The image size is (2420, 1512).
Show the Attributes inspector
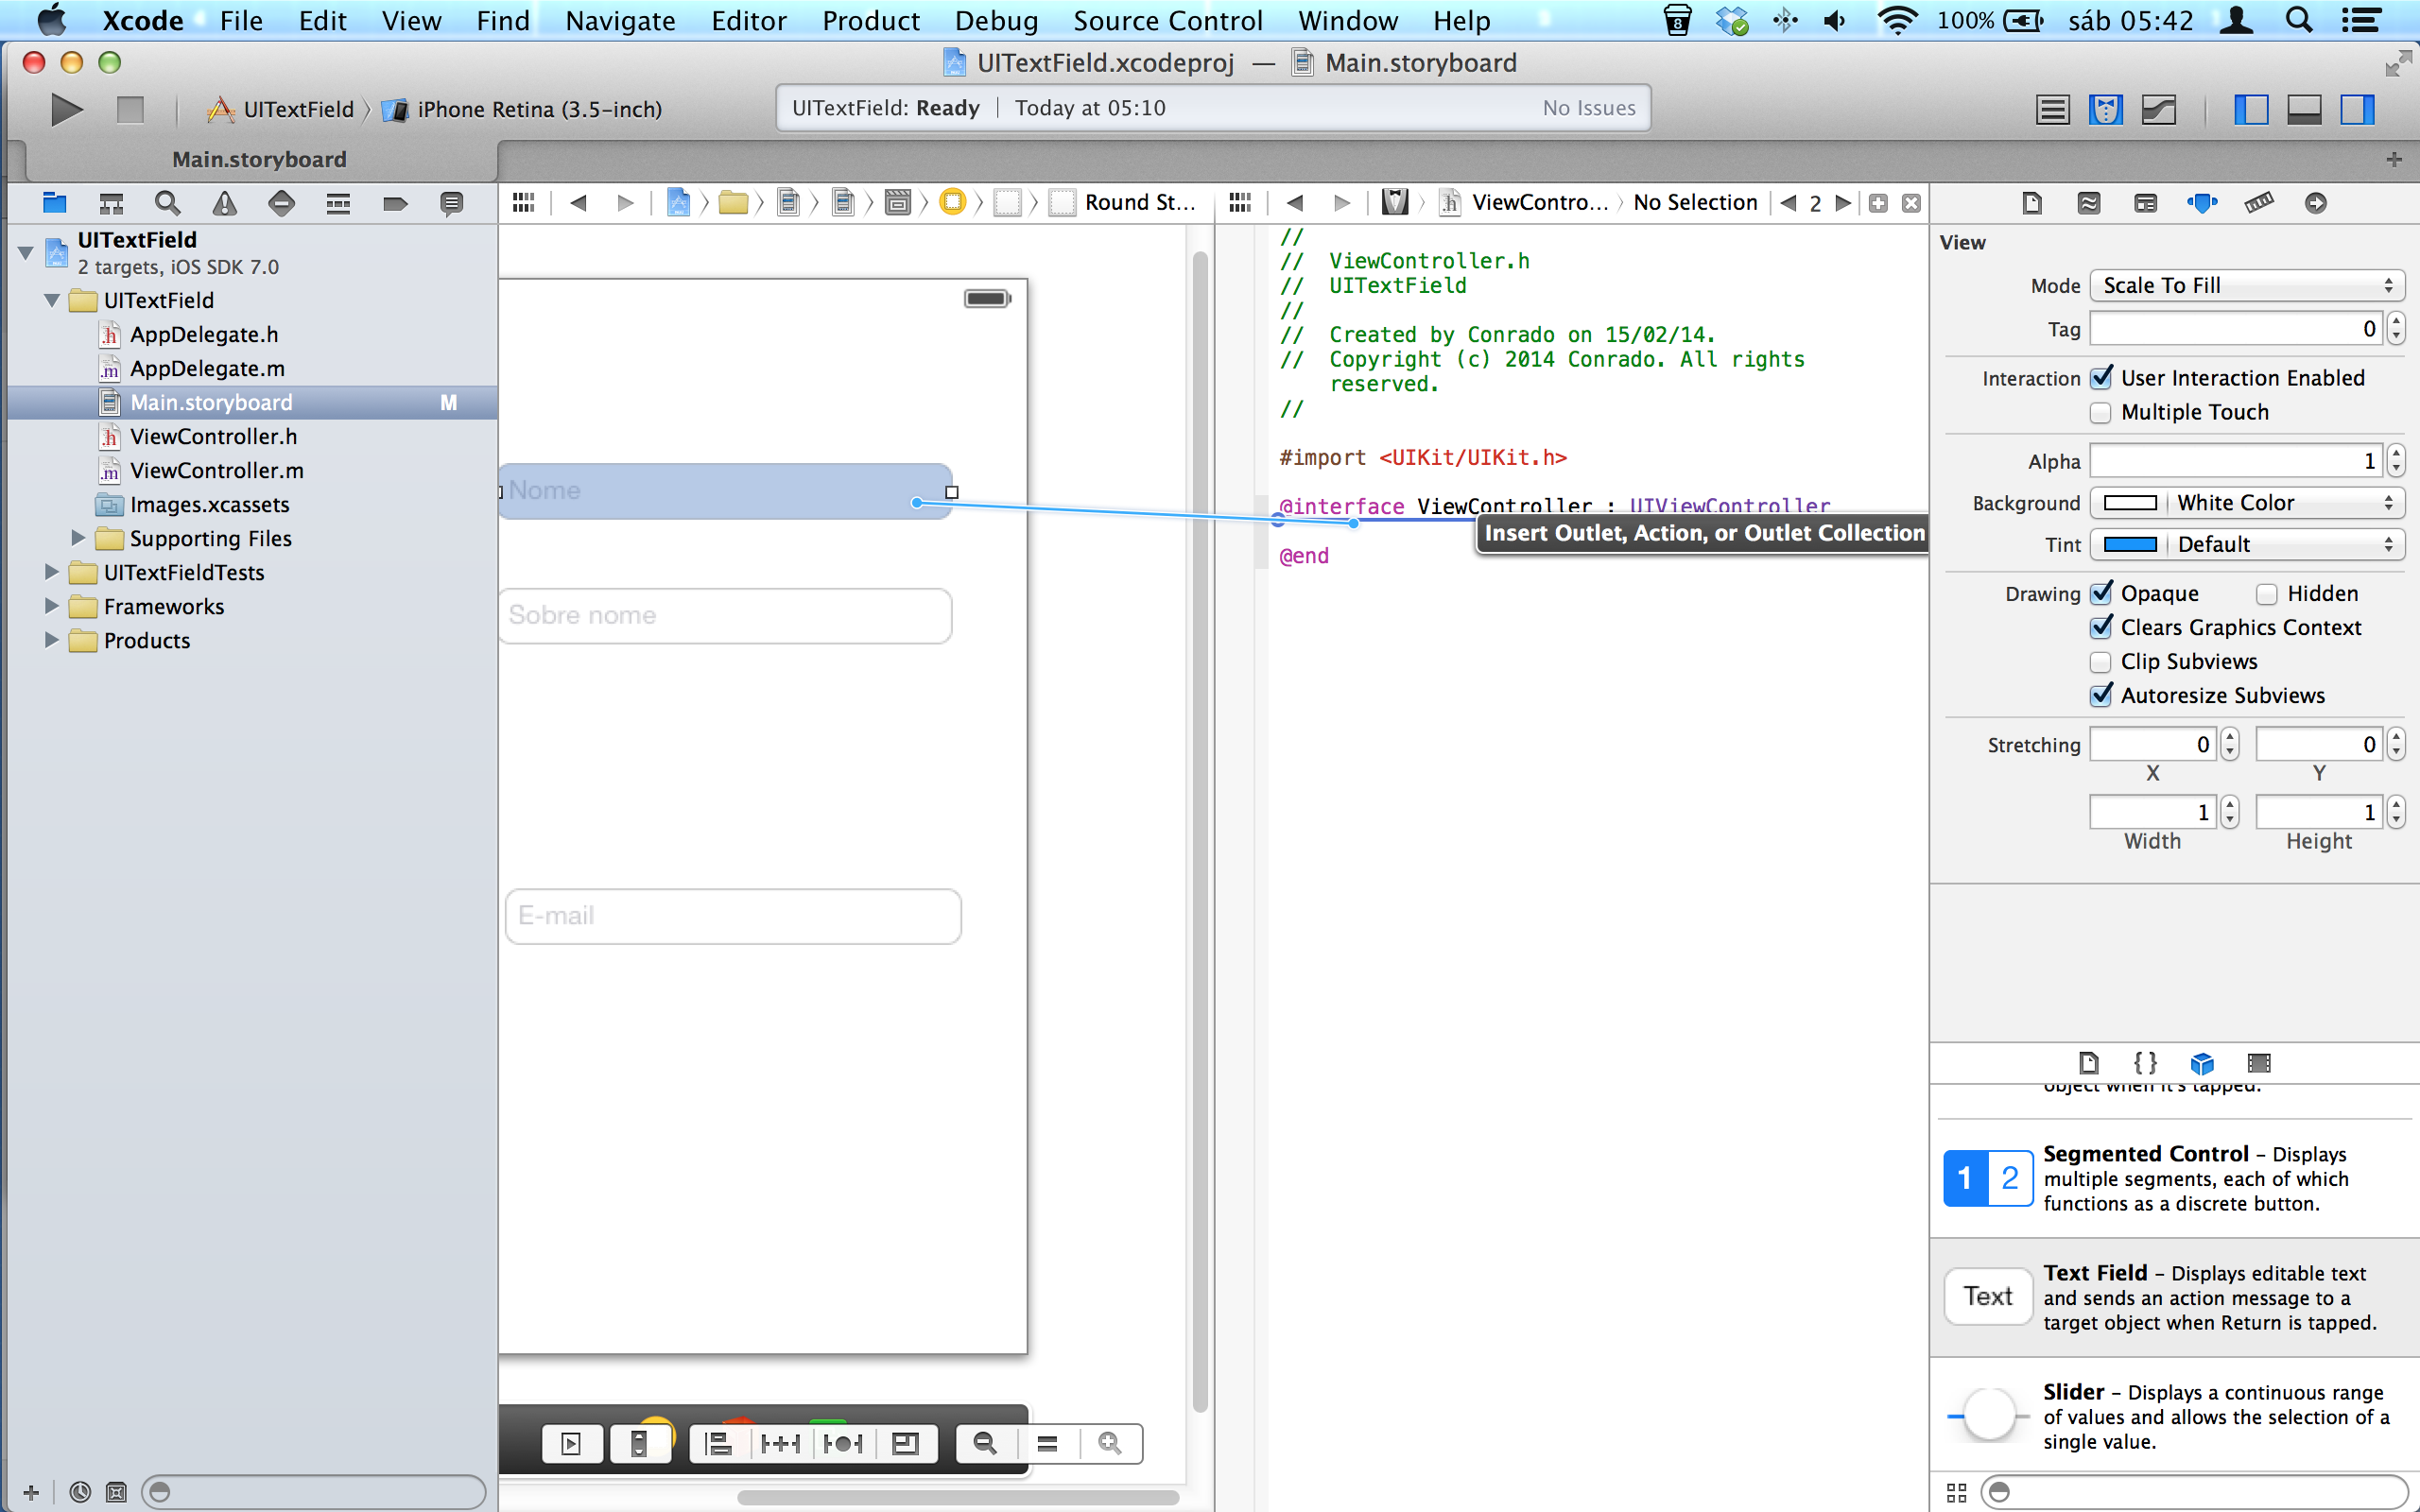pos(2202,203)
